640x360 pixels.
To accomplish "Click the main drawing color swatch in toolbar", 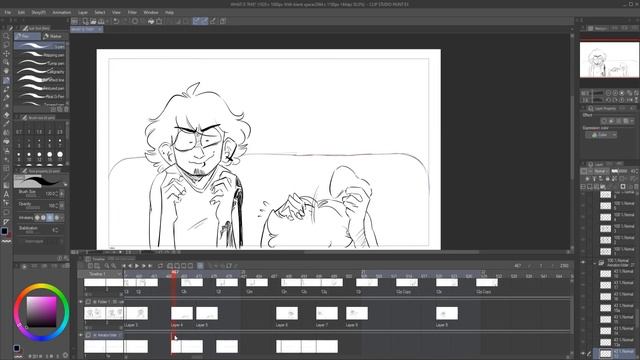I will coord(4,231).
